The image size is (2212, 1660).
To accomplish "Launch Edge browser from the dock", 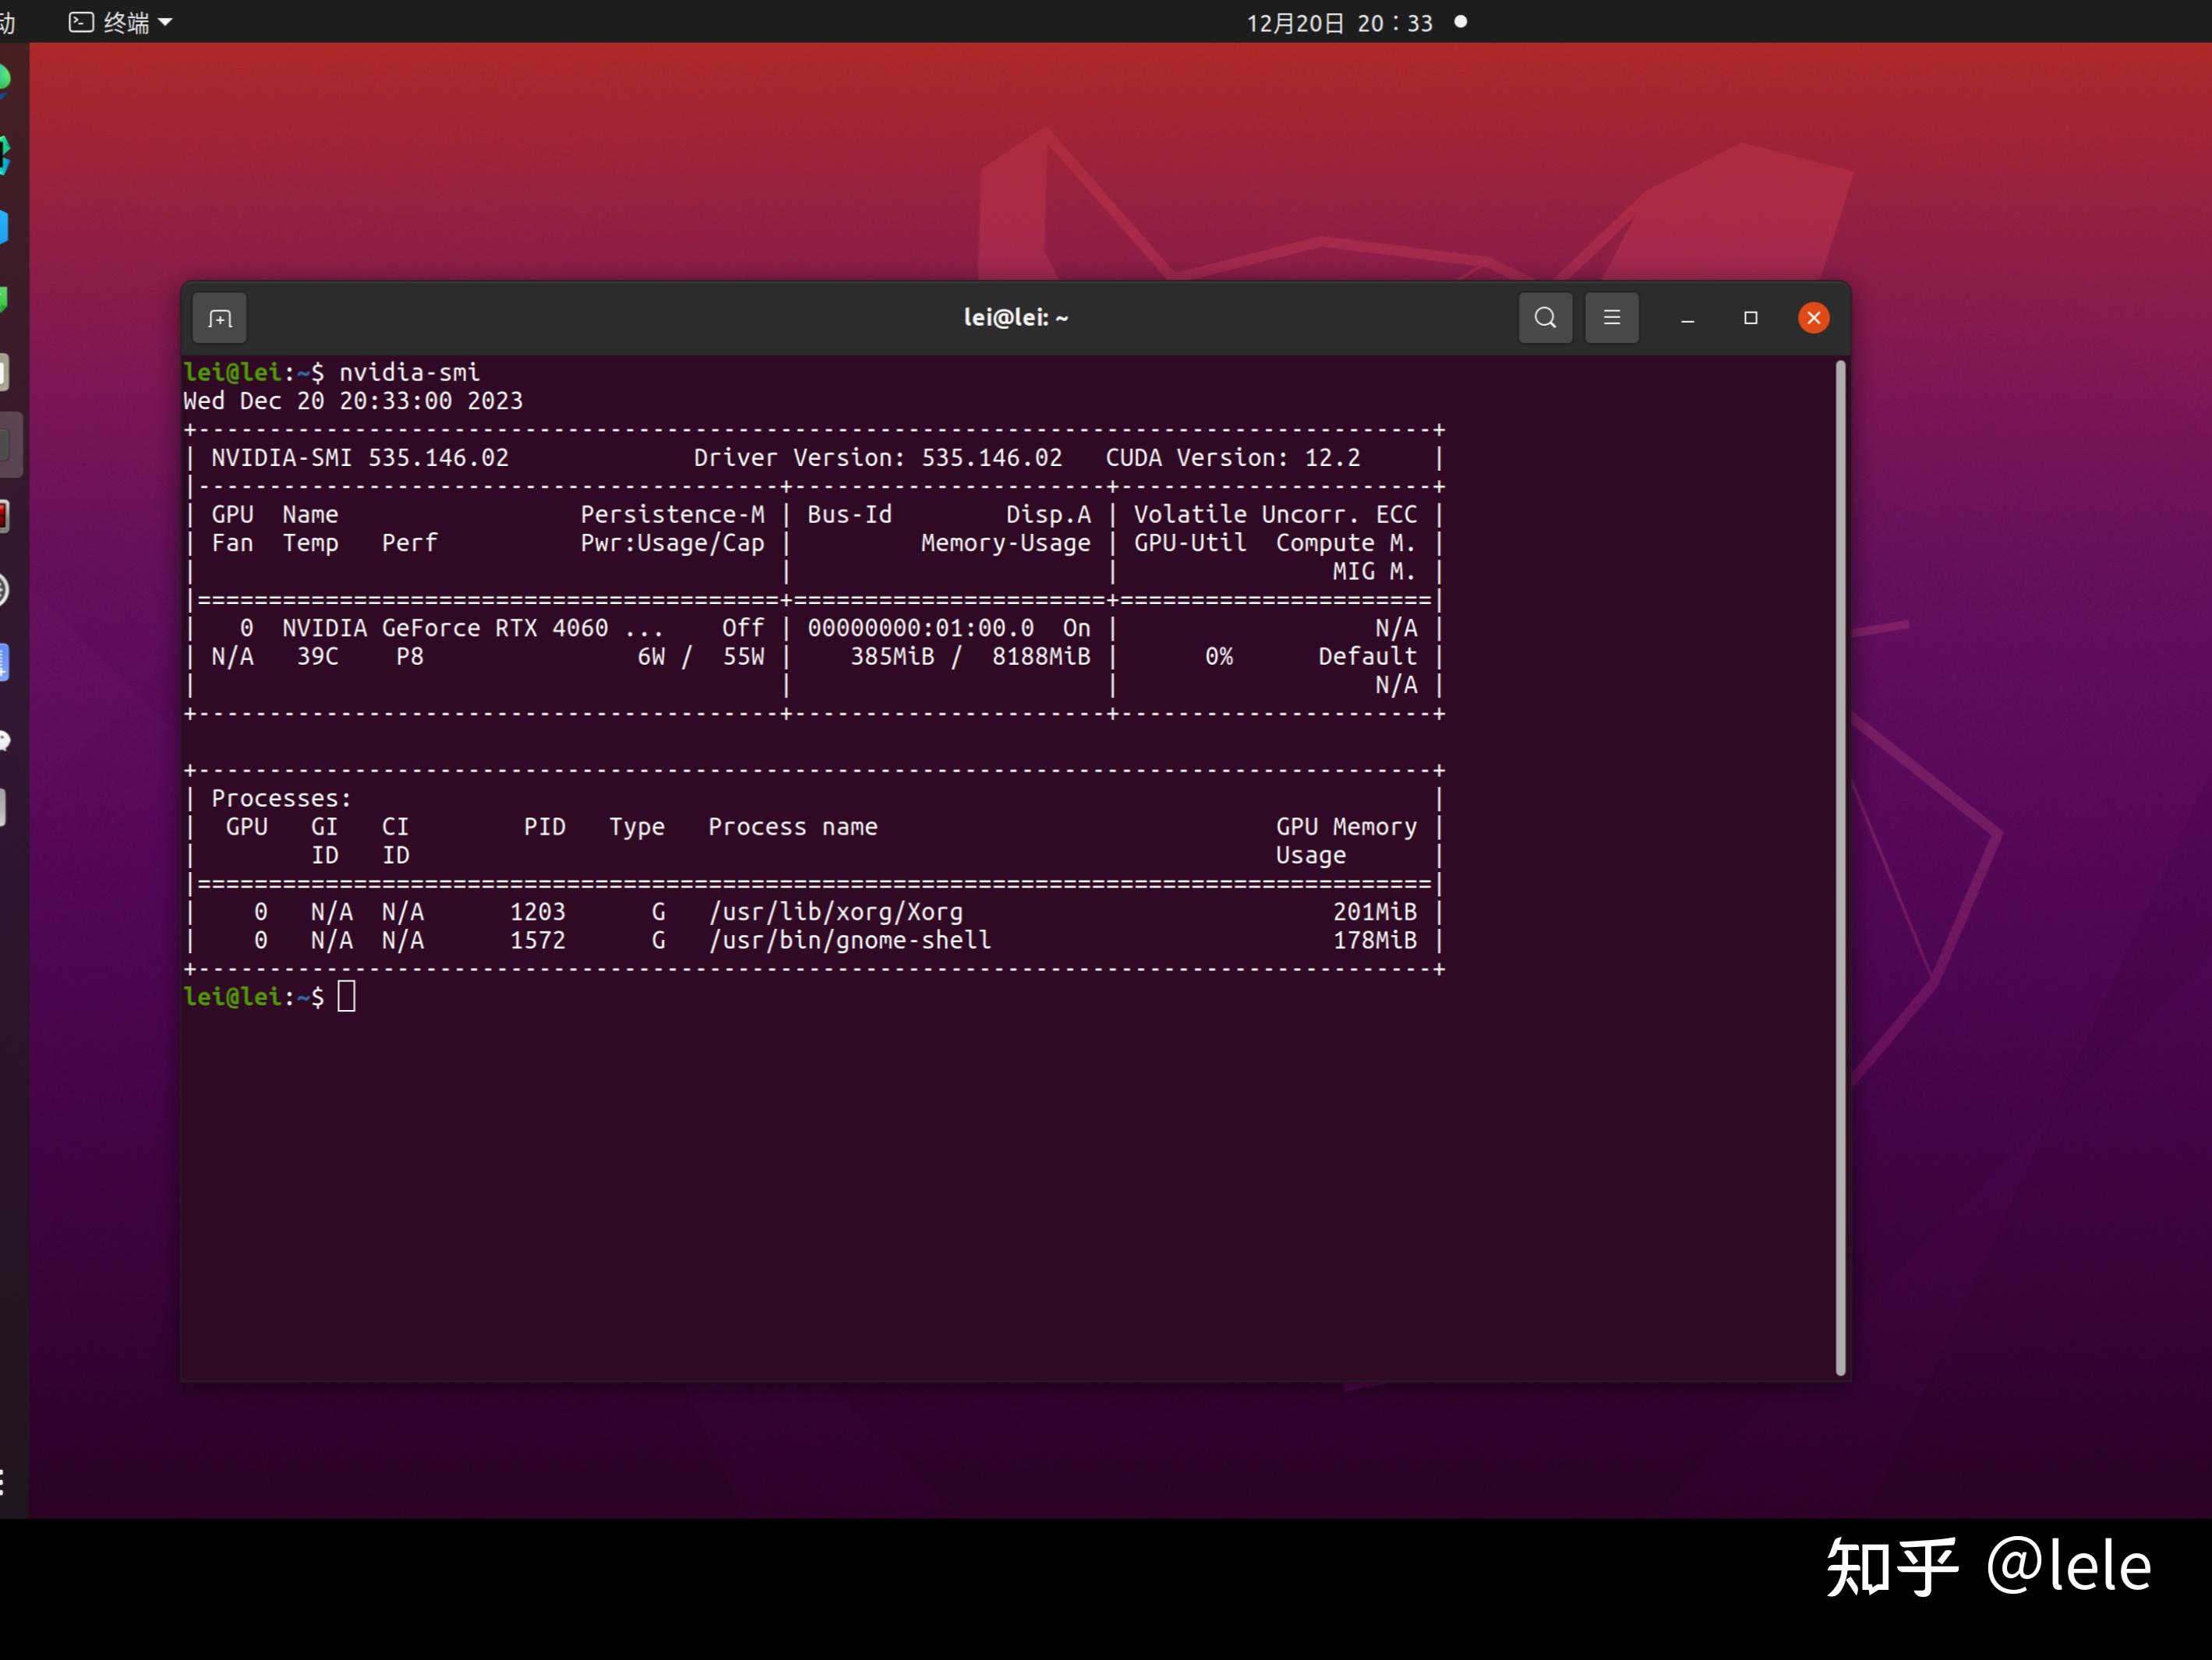I will pos(5,80).
